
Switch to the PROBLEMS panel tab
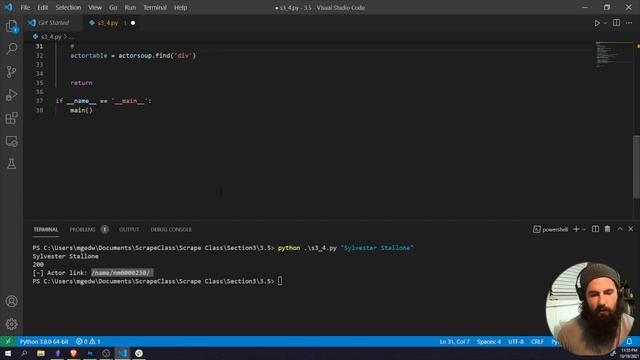click(82, 229)
